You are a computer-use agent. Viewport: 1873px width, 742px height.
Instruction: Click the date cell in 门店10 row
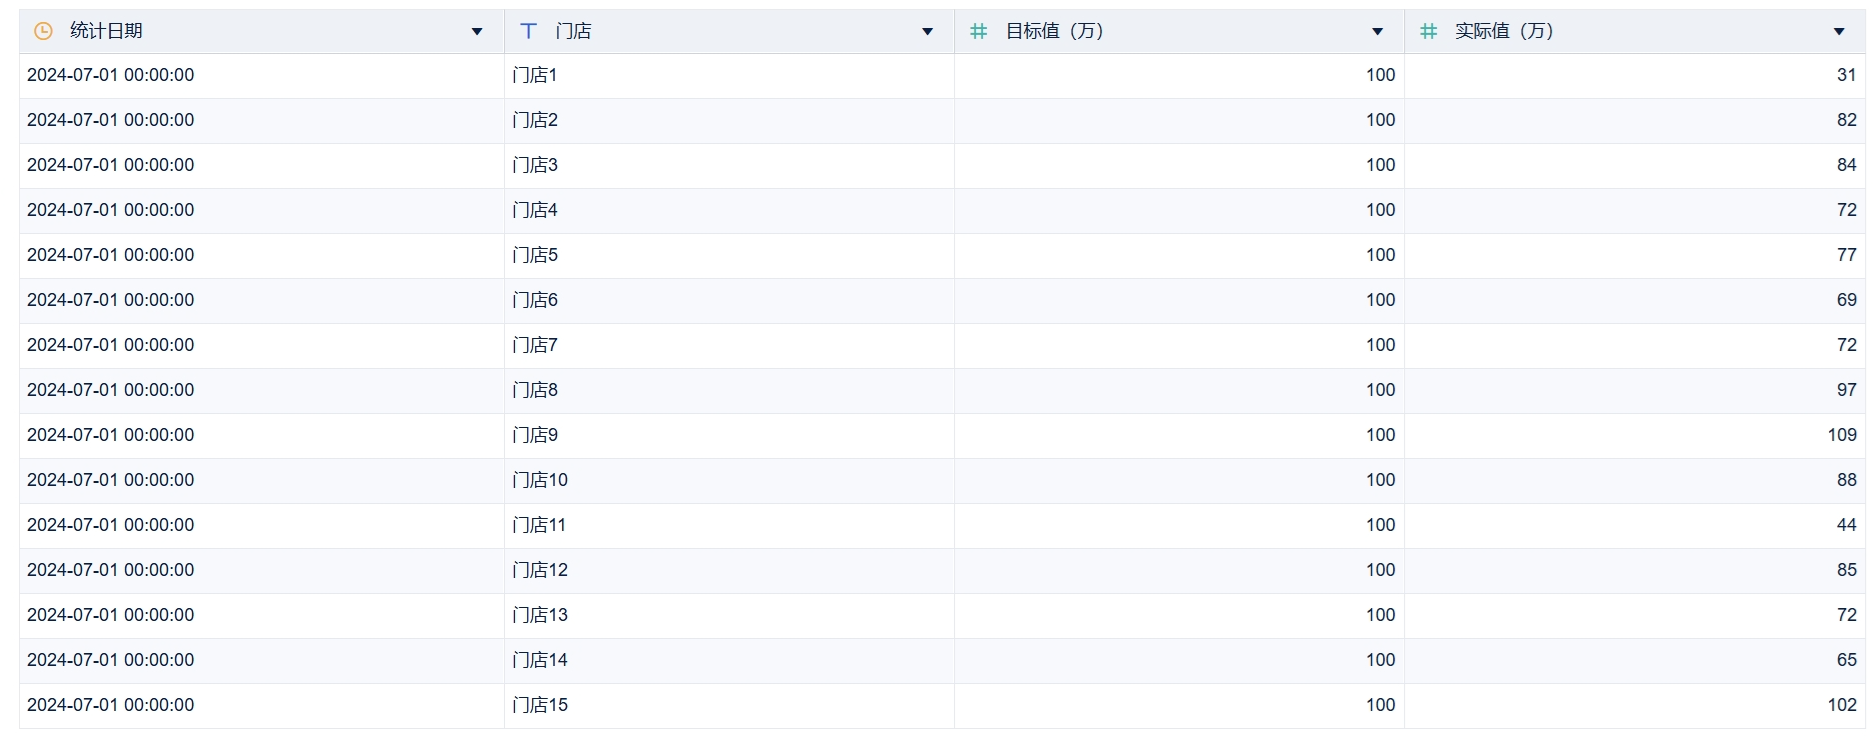coord(262,480)
